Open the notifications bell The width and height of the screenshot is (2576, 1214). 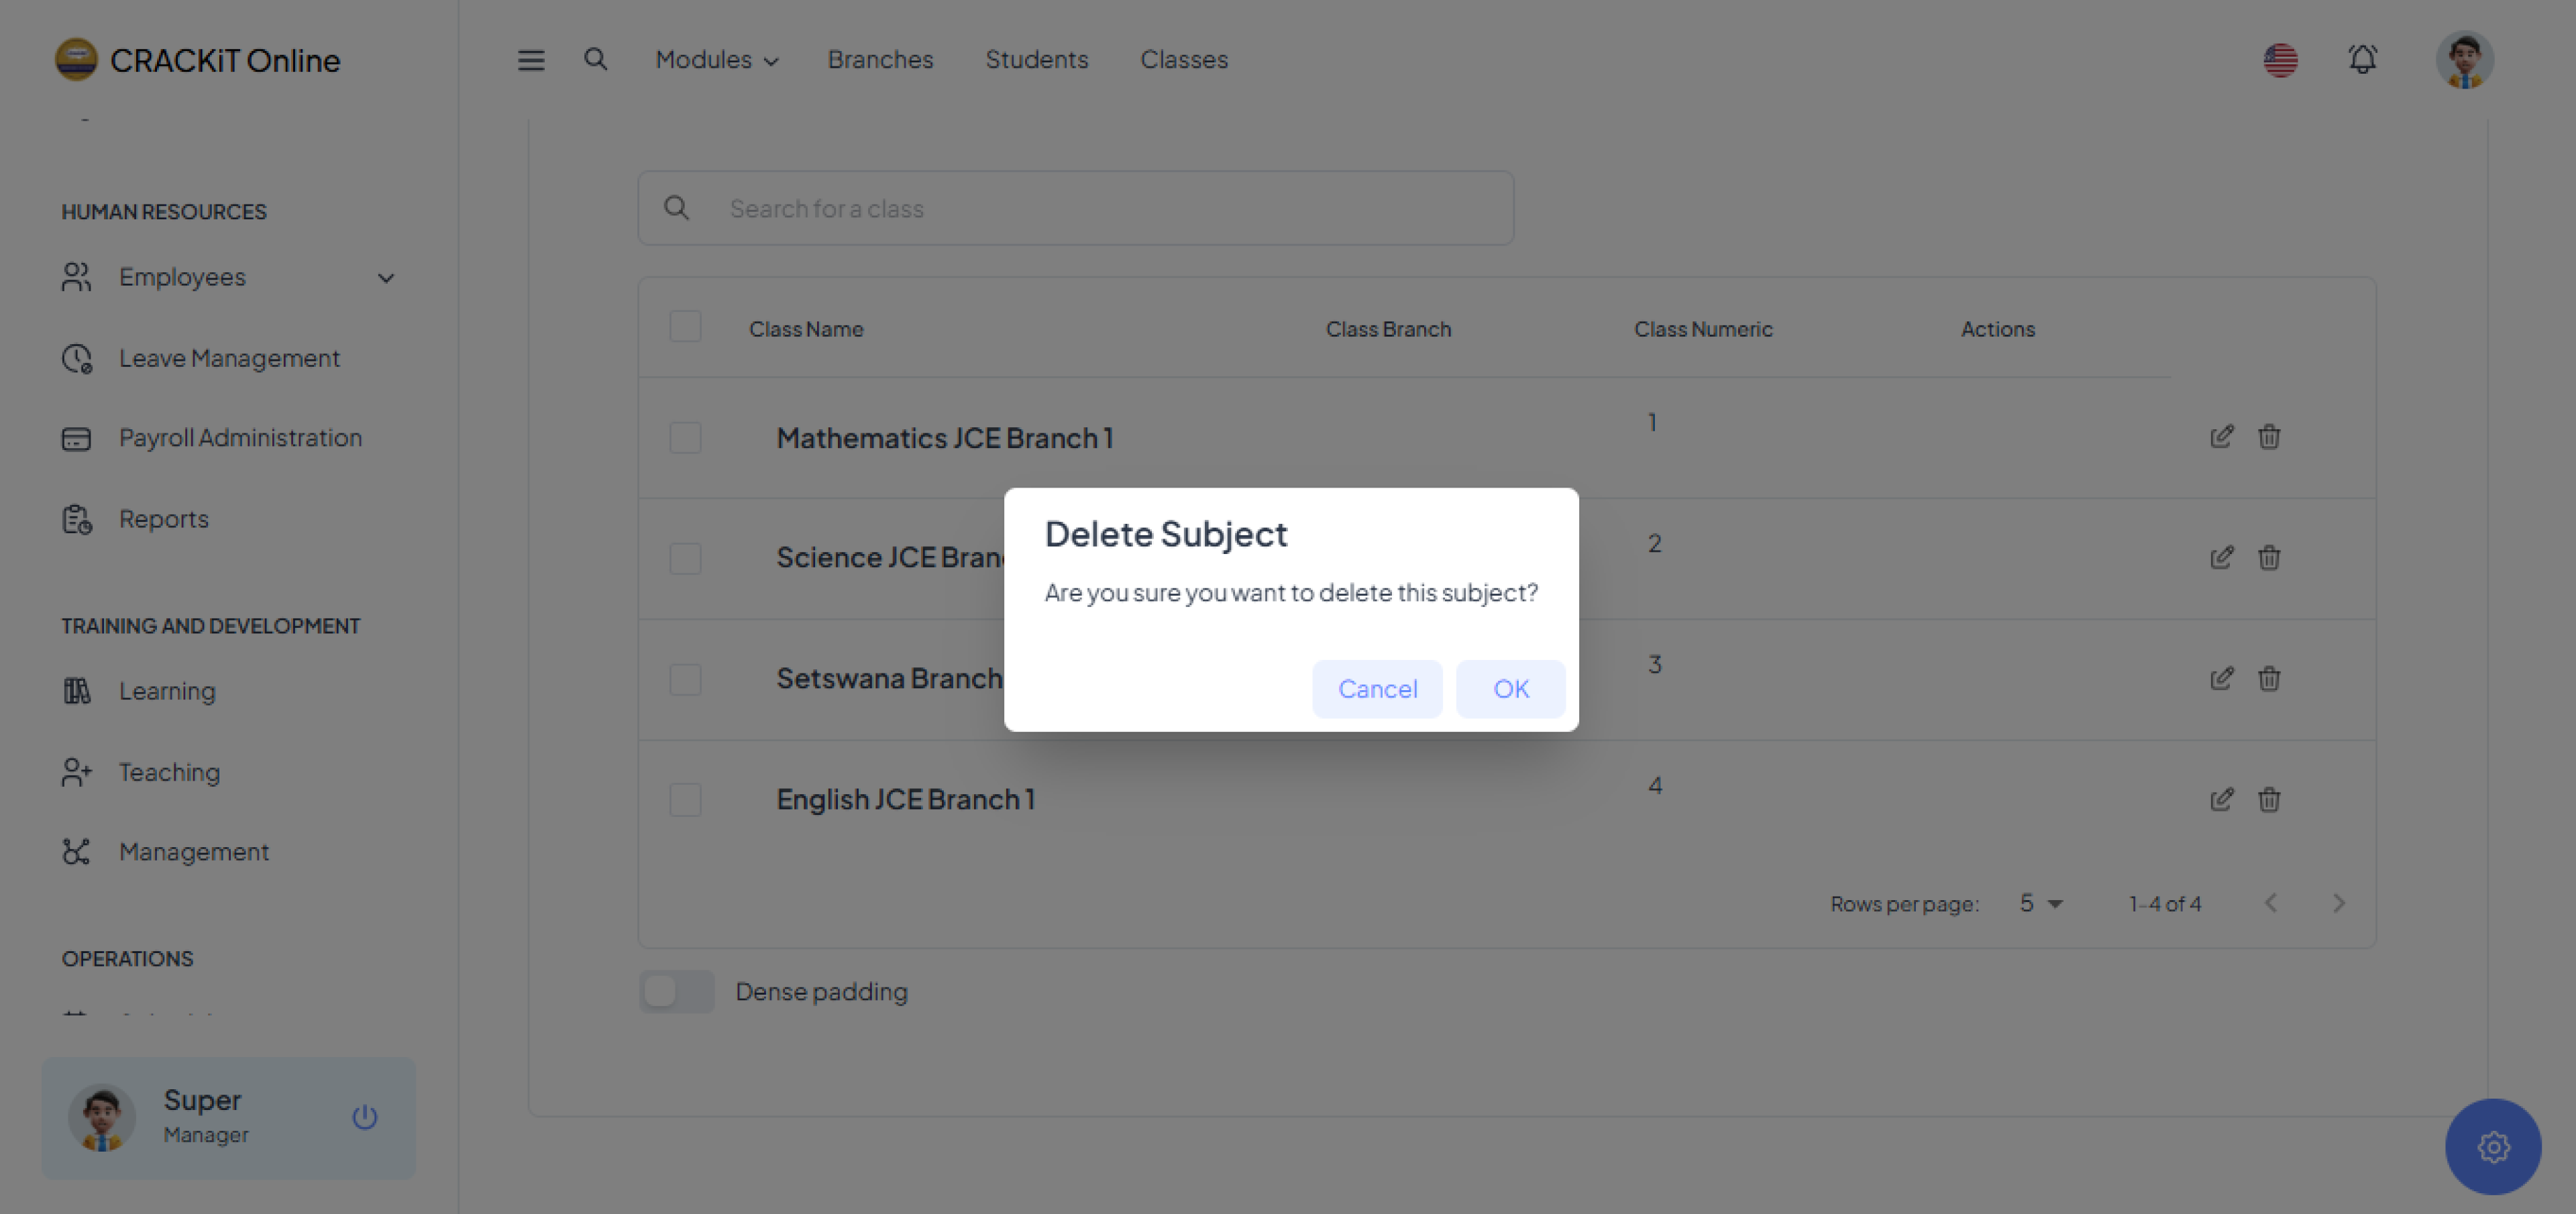pos(2362,60)
